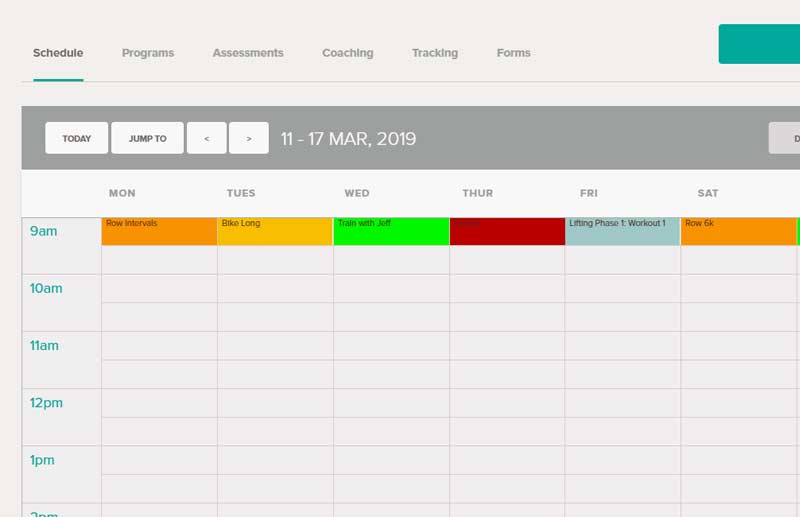Switch to the Forms tab

click(x=514, y=53)
